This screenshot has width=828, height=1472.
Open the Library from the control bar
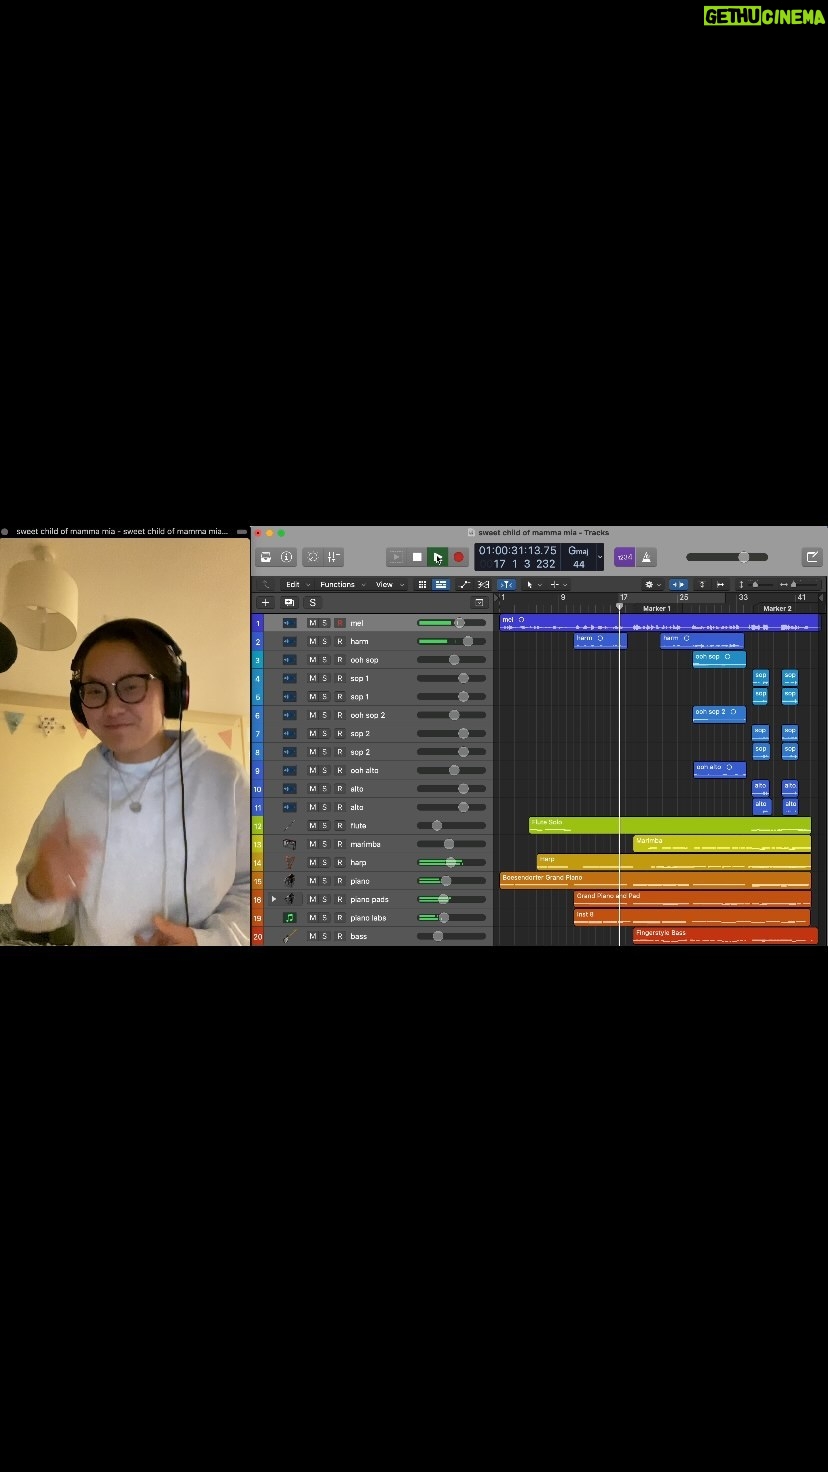(x=265, y=557)
